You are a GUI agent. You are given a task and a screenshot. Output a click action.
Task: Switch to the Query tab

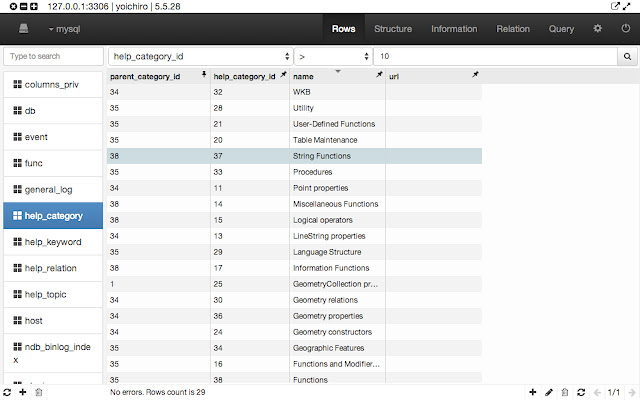point(561,29)
